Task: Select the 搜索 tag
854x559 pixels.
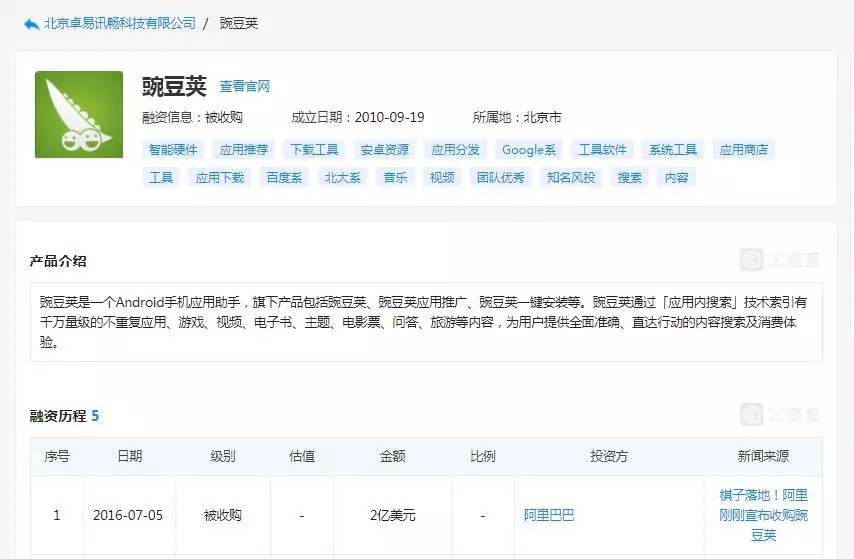Action: pyautogui.click(x=630, y=178)
